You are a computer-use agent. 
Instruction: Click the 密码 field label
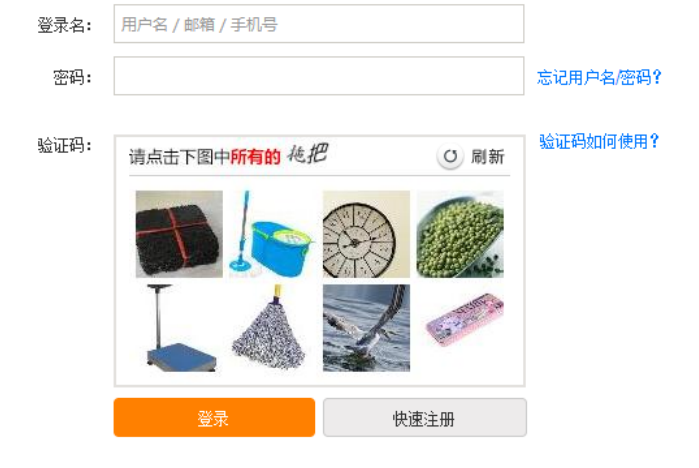[x=73, y=78]
